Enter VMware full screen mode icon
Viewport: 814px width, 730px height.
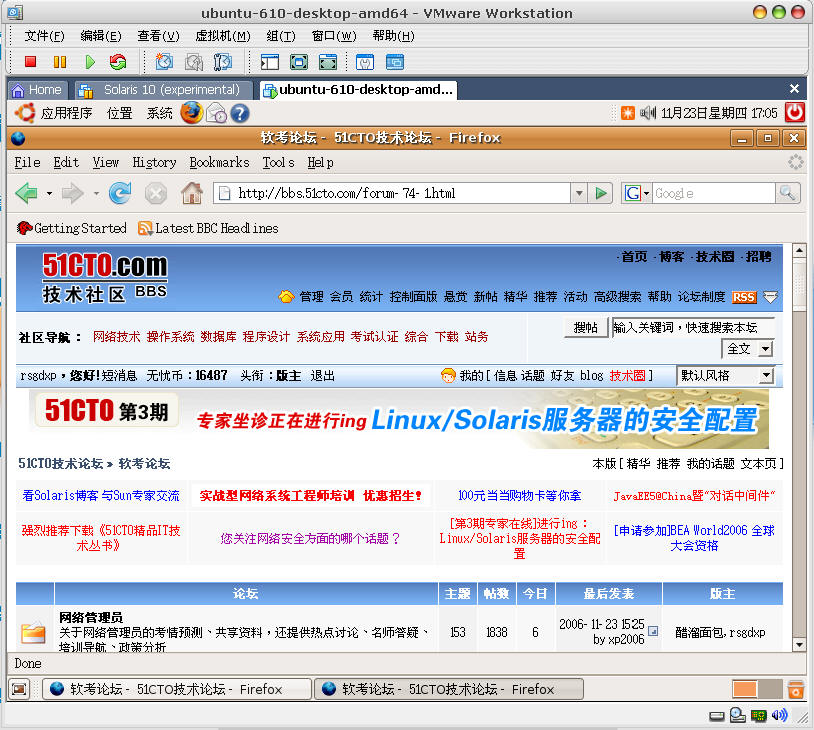(299, 62)
